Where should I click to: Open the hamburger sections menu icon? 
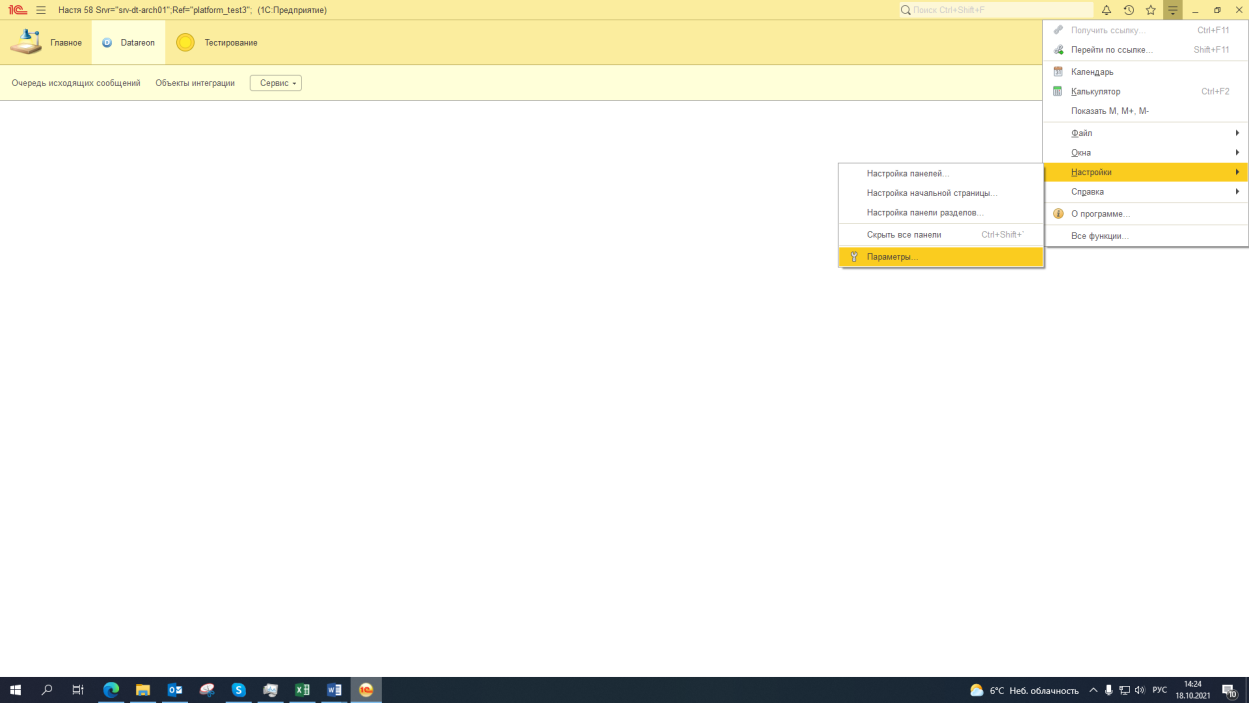click(41, 10)
